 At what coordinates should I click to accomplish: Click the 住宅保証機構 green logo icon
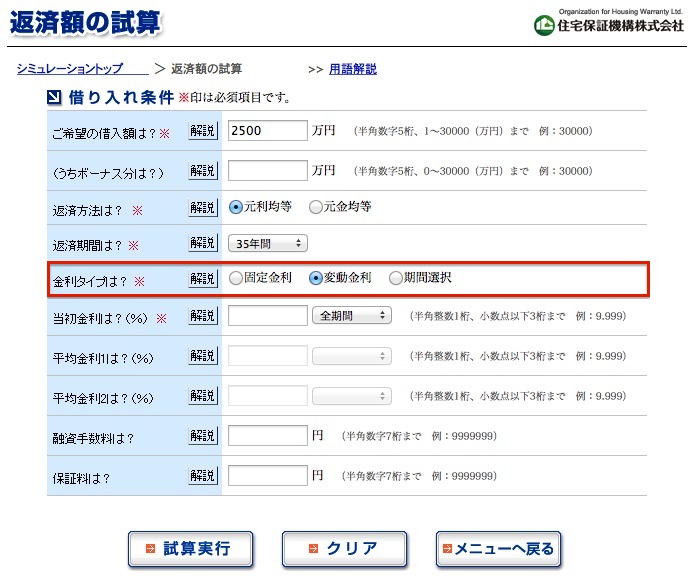544,25
